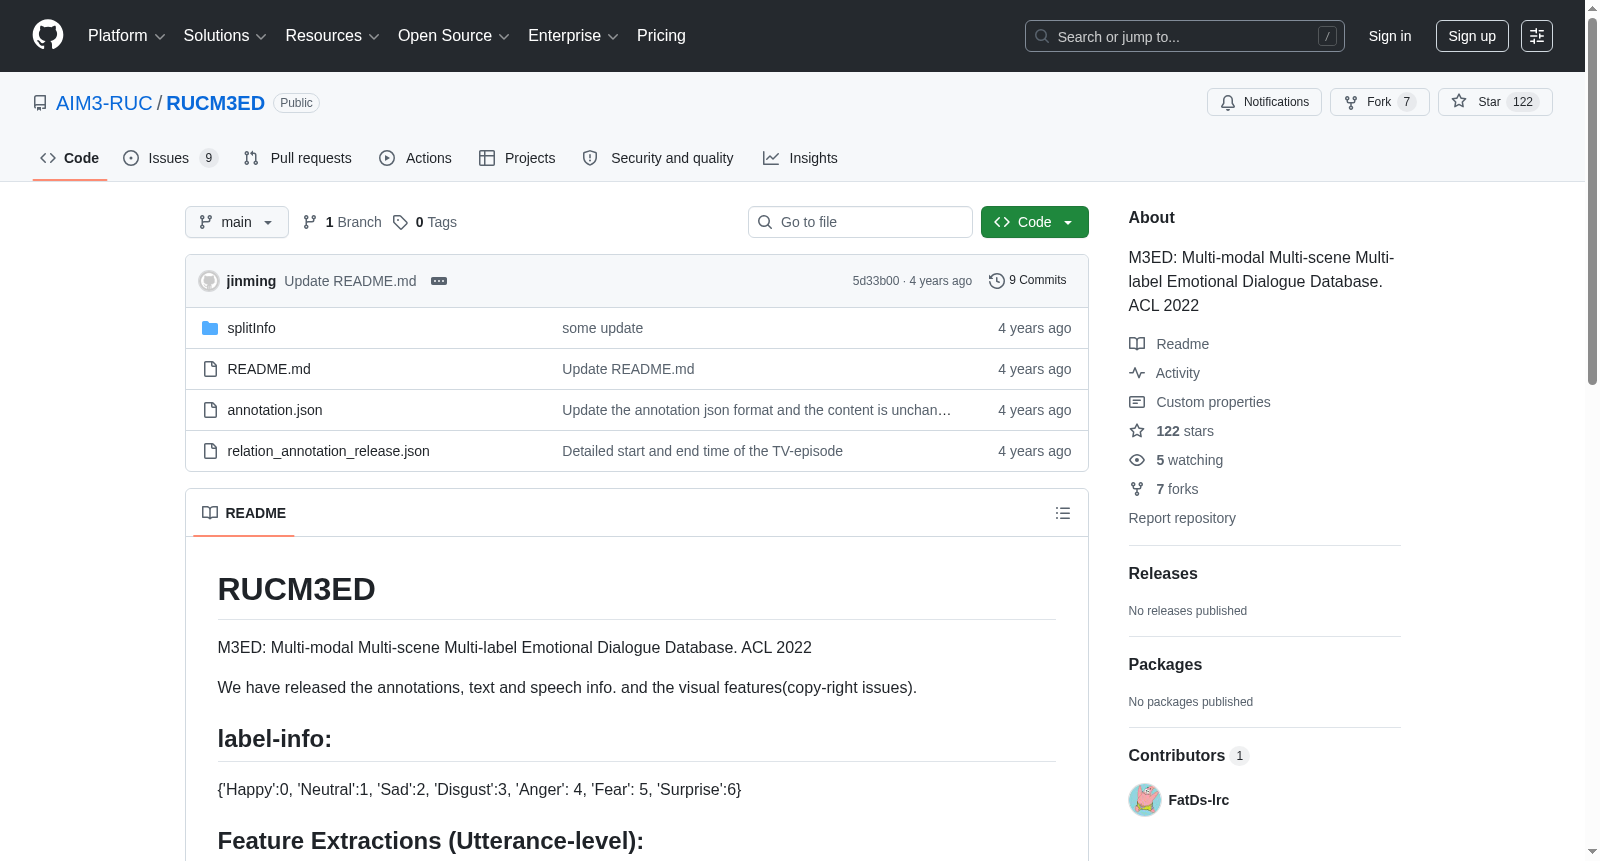Viewport: 1600px width, 861px height.
Task: Open the Insights tab
Action: 800,158
